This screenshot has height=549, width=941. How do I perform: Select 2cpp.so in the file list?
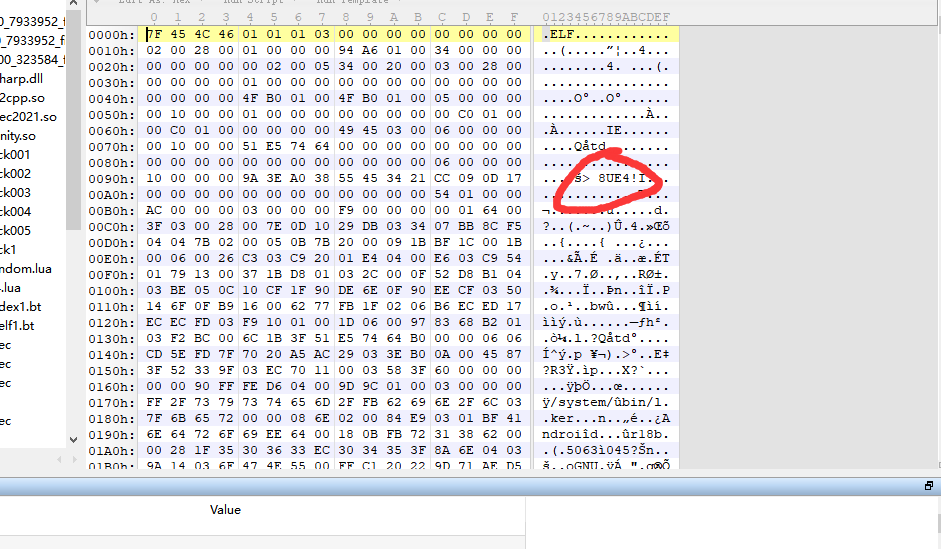click(x=22, y=98)
